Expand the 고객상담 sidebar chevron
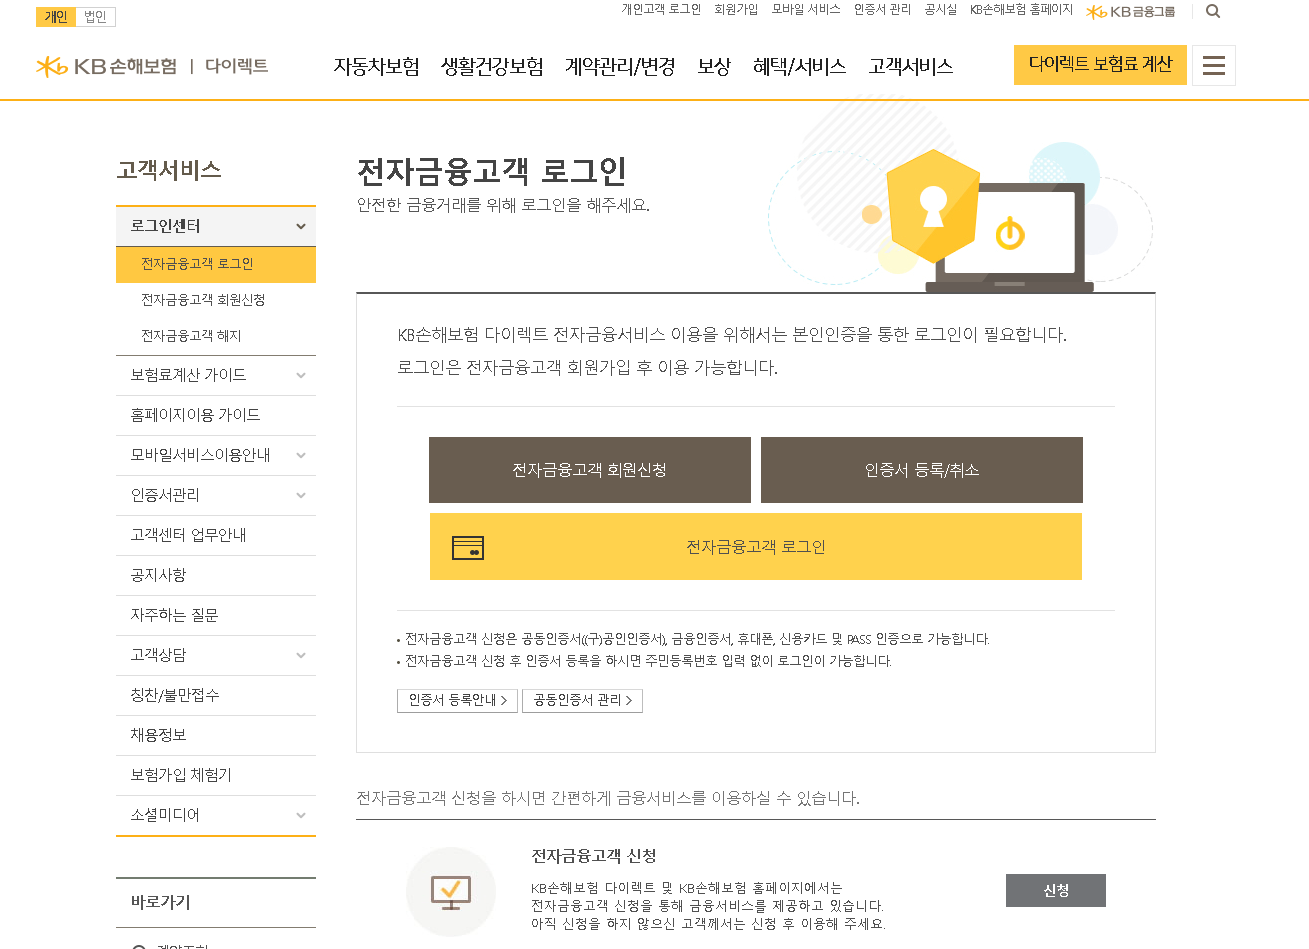This screenshot has width=1309, height=949. (x=301, y=655)
